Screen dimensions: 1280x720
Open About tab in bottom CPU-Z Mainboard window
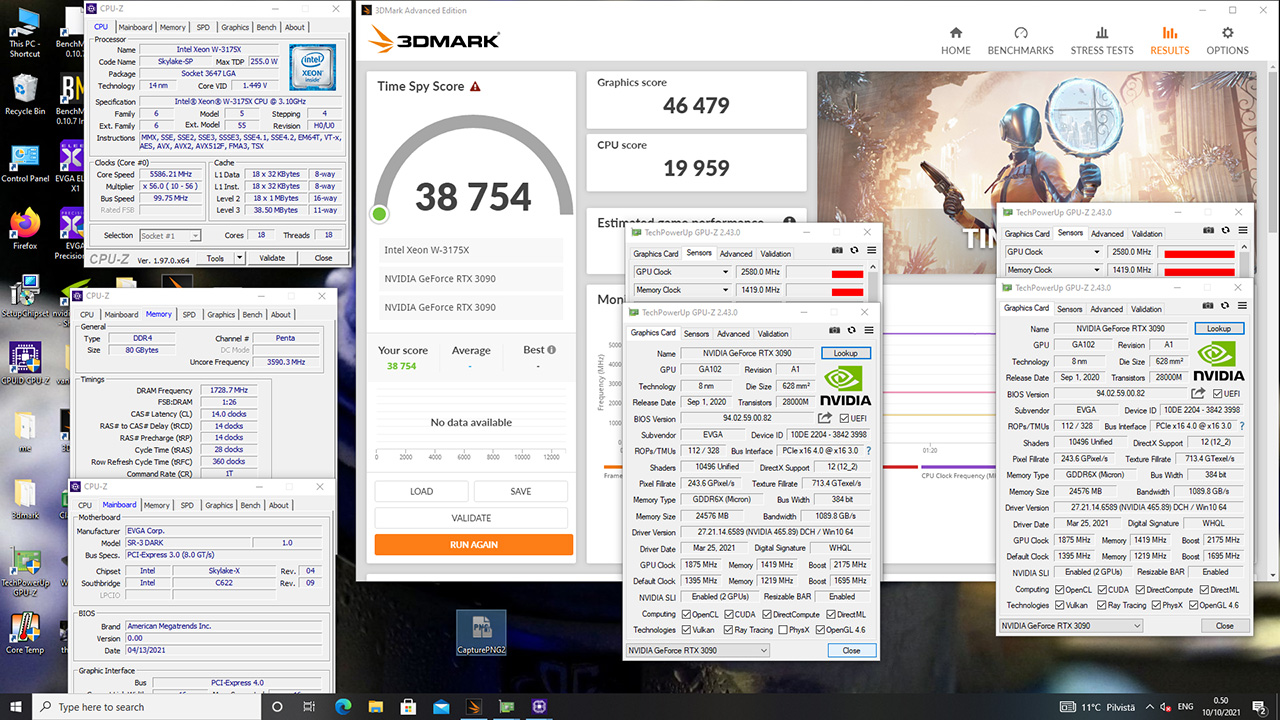click(x=279, y=505)
